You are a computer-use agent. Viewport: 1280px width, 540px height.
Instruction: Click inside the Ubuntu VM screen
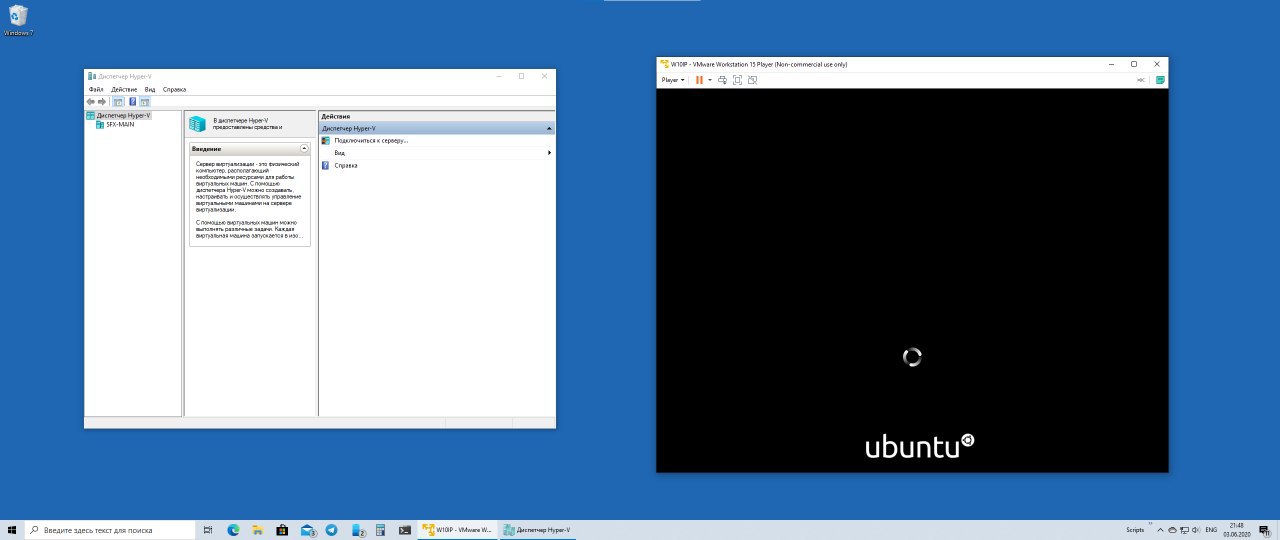(x=912, y=280)
